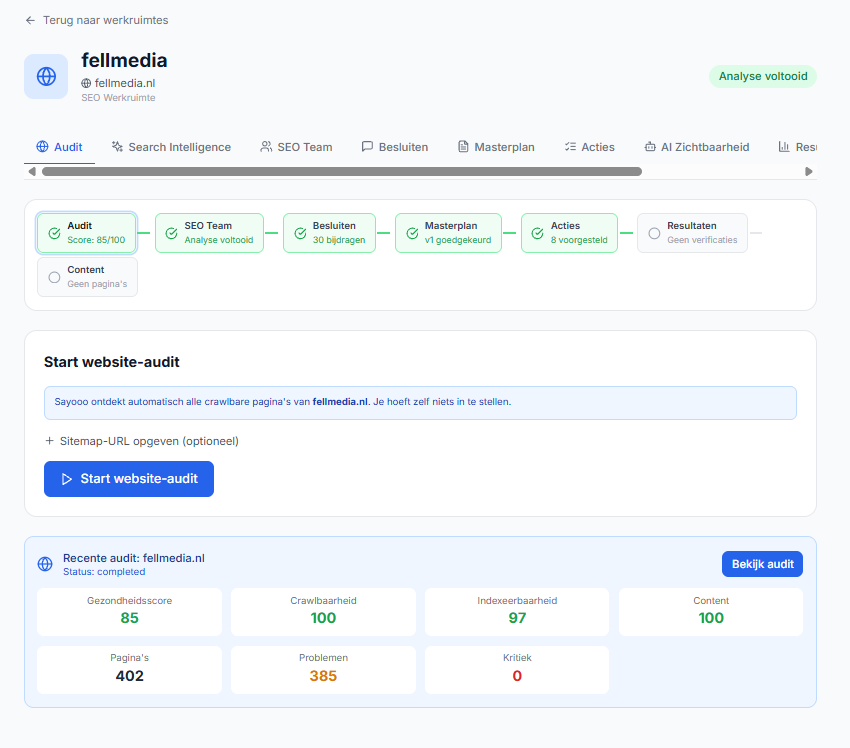Select the Content Geen pagina's step
The height and width of the screenshot is (748, 850).
(87, 277)
